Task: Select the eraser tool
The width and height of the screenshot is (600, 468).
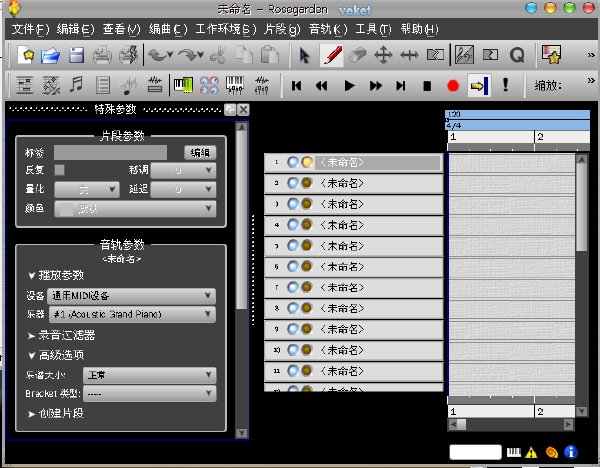Action: [357, 56]
